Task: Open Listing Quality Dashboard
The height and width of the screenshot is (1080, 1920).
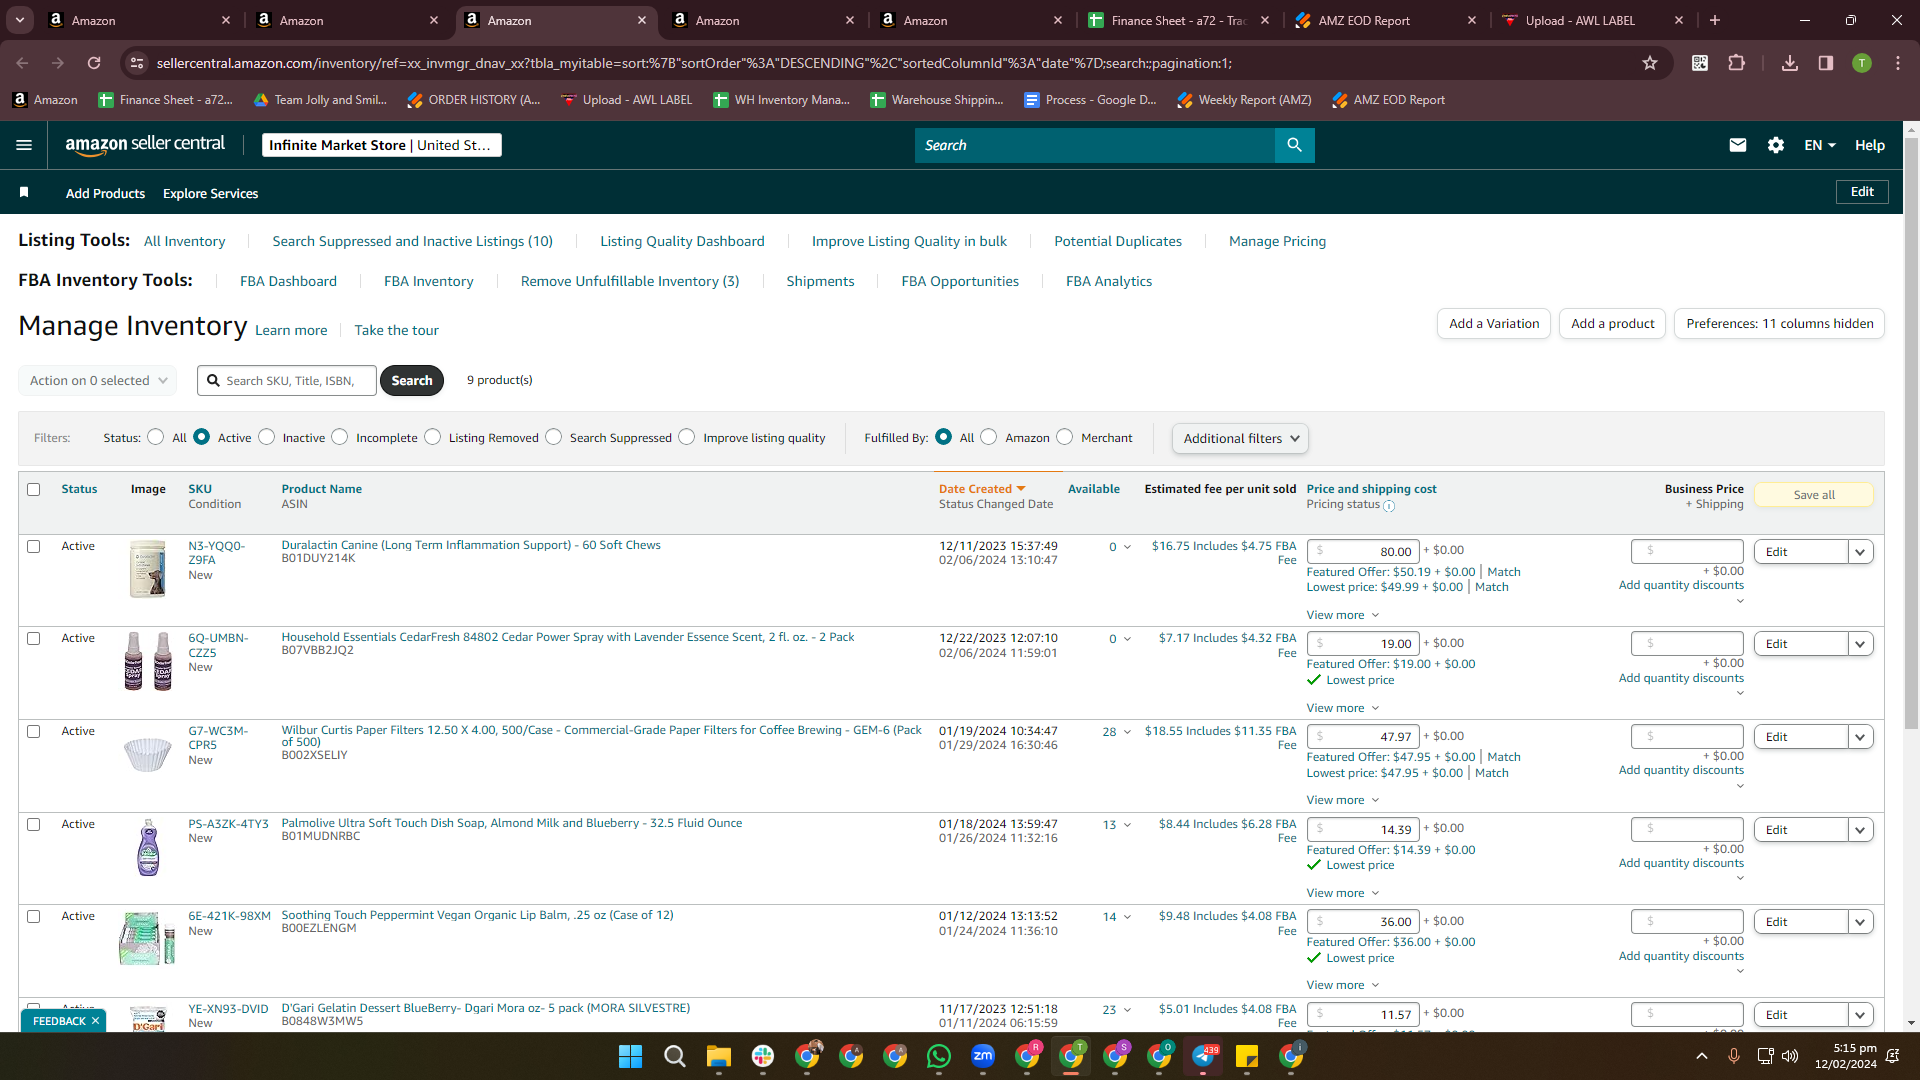Action: tap(682, 241)
